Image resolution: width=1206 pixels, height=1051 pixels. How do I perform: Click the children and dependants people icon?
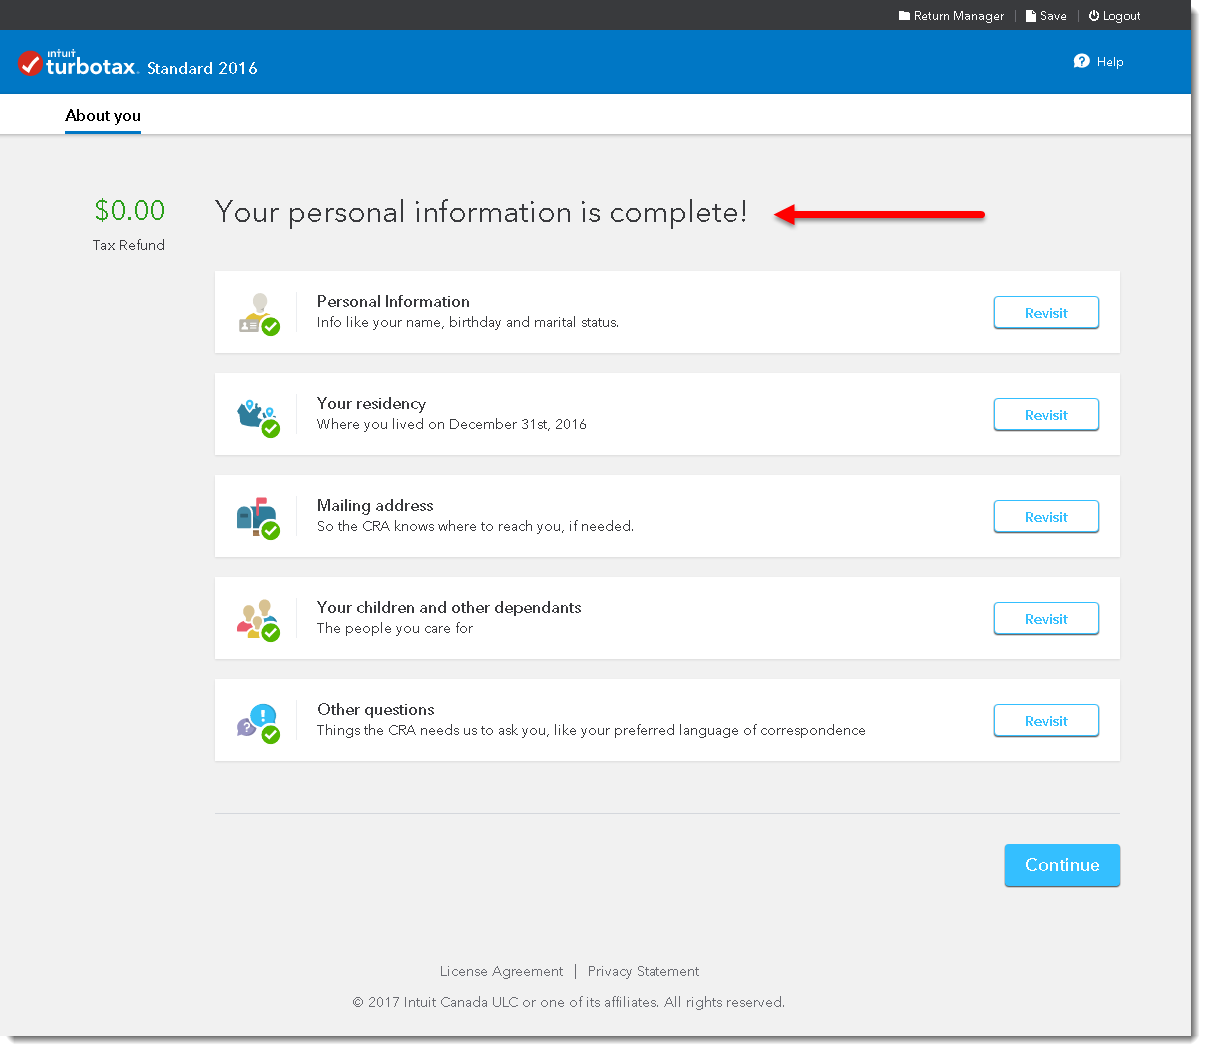259,619
